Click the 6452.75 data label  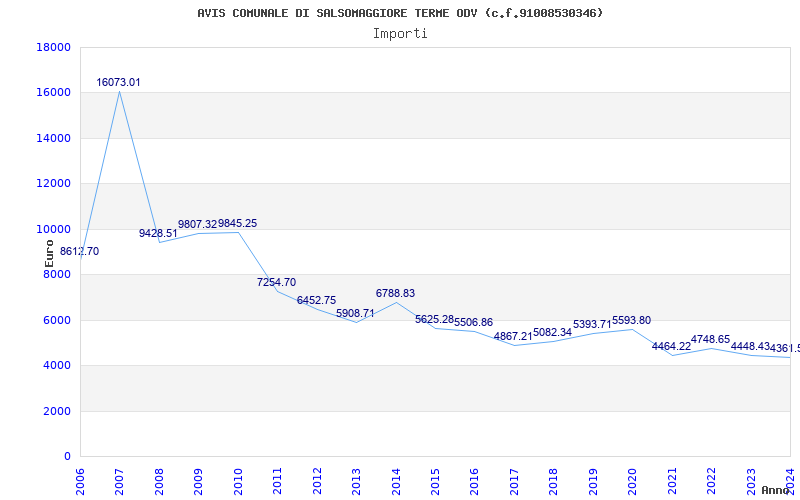coord(316,301)
